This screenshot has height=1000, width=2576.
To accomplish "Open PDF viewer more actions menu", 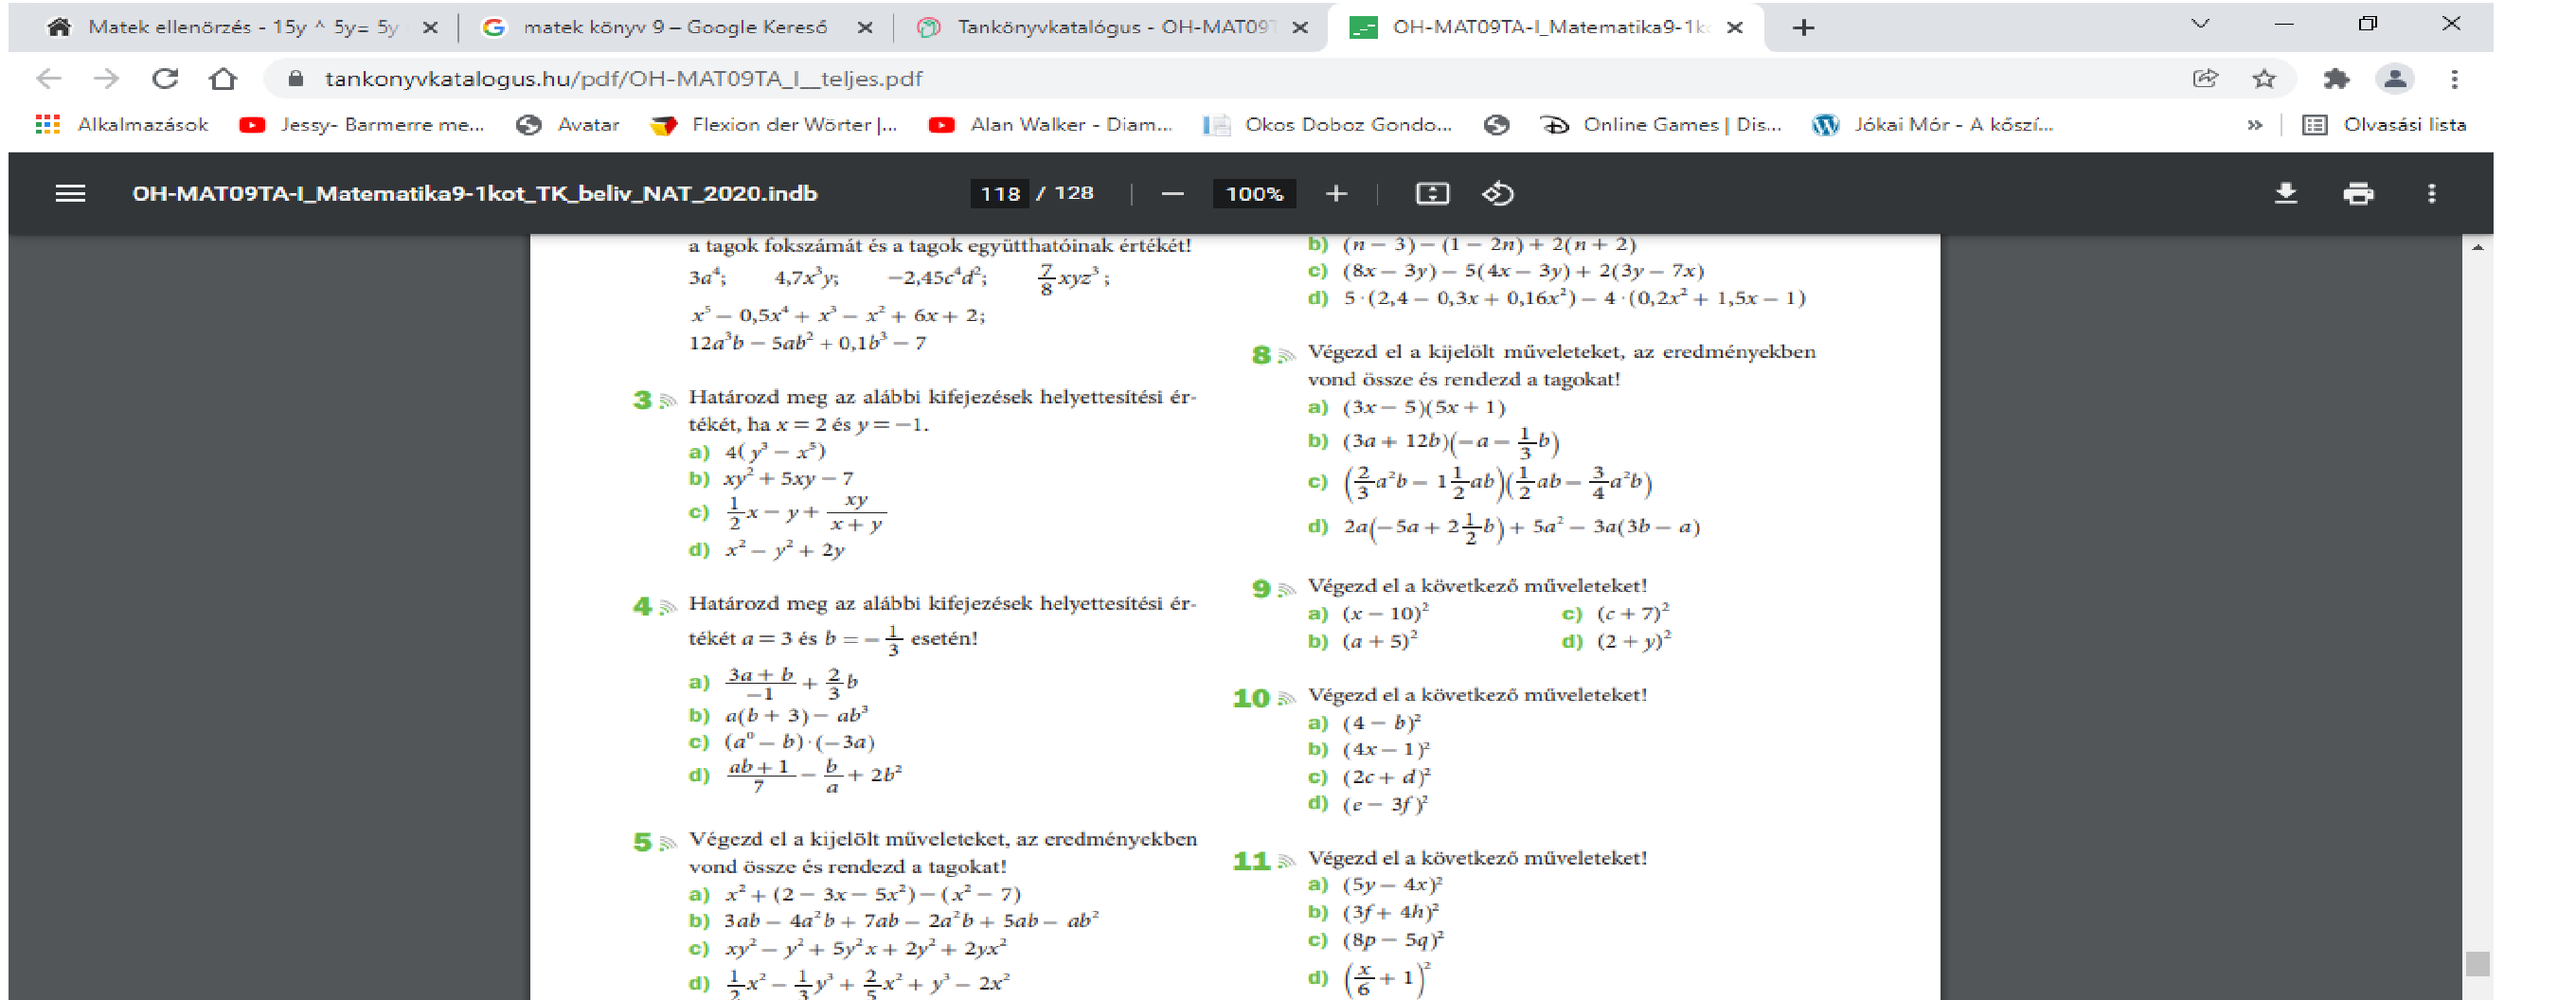I will tap(2431, 194).
